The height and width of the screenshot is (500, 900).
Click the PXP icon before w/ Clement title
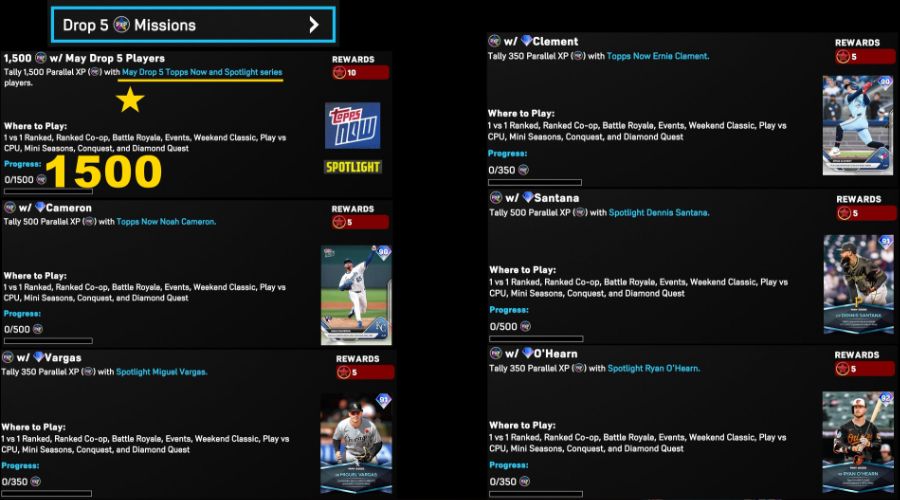click(x=494, y=41)
